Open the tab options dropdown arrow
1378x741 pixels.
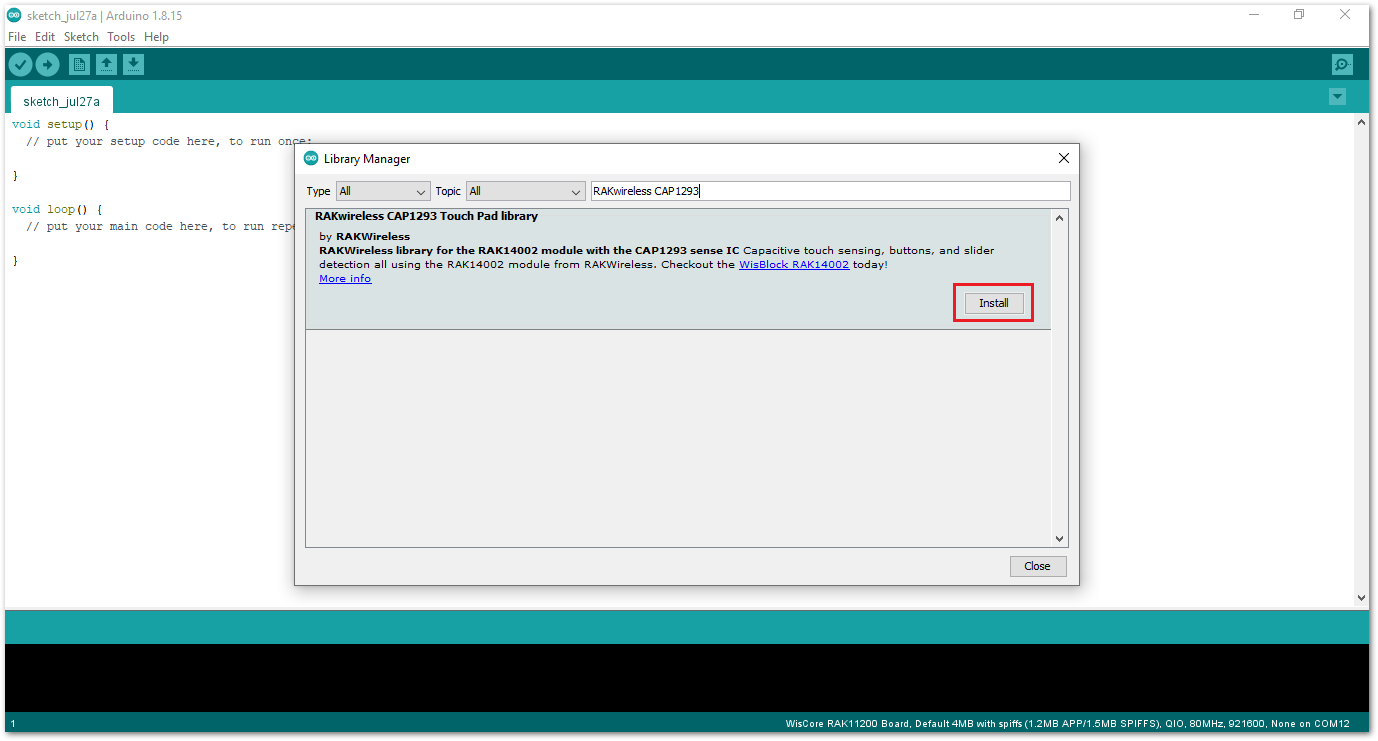pyautogui.click(x=1337, y=96)
